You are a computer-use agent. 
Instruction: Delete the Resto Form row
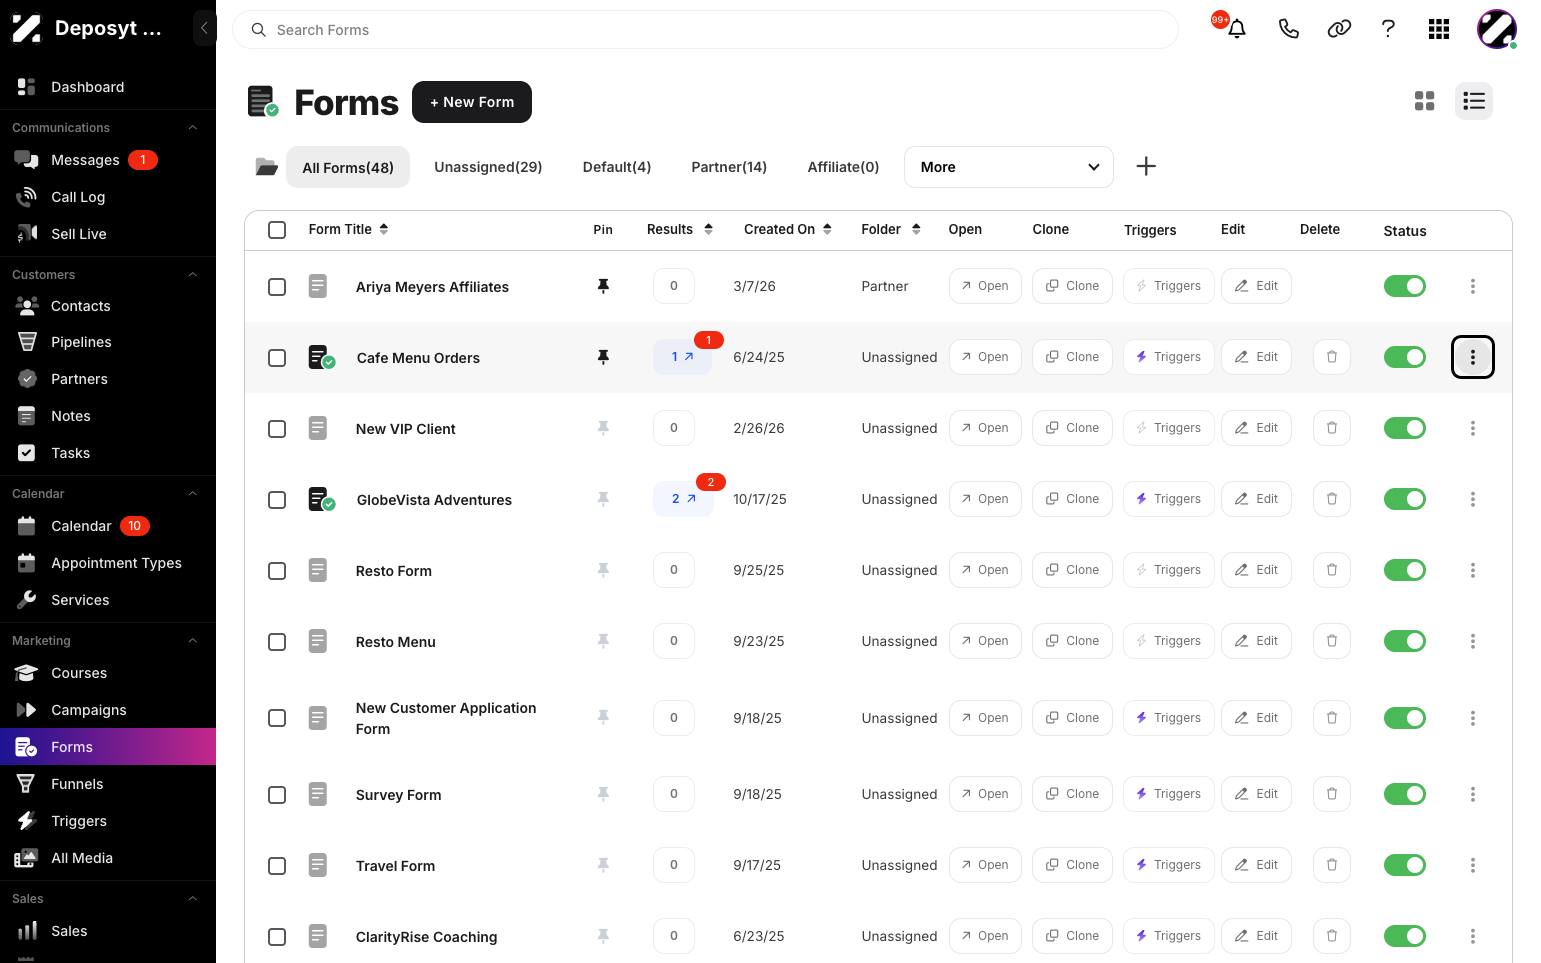pos(1332,570)
